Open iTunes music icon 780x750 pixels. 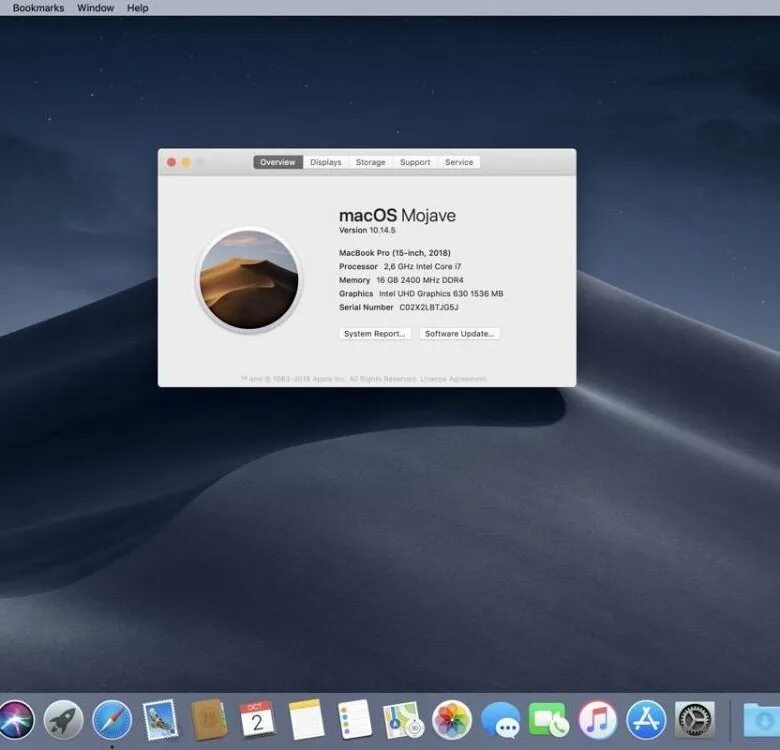(x=597, y=719)
